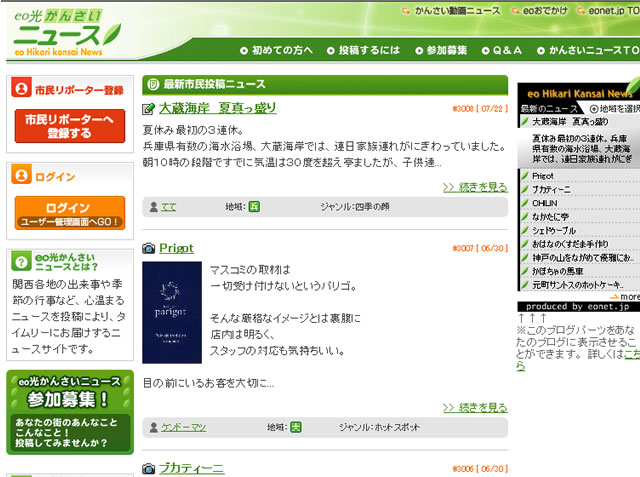This screenshot has width=640, height=477.
Task: Click the parigot dark blue thumbnail
Action: [172, 312]
